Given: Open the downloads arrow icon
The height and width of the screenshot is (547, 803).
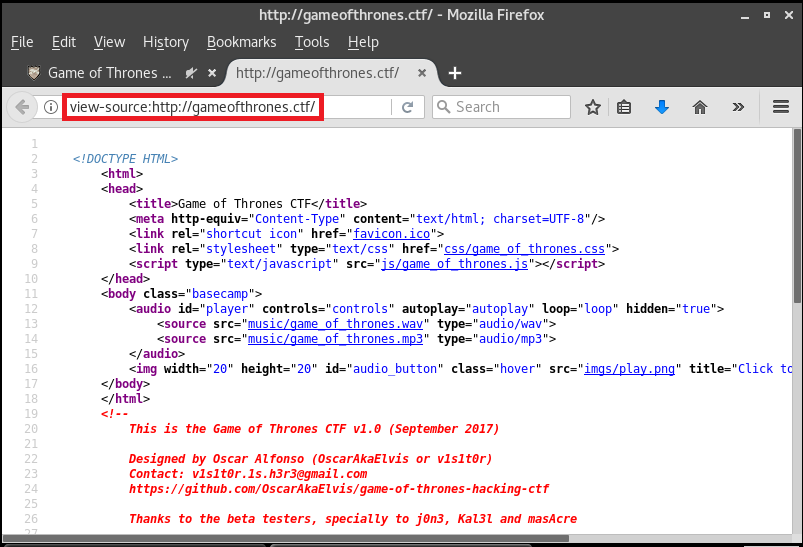Looking at the screenshot, I should (662, 107).
